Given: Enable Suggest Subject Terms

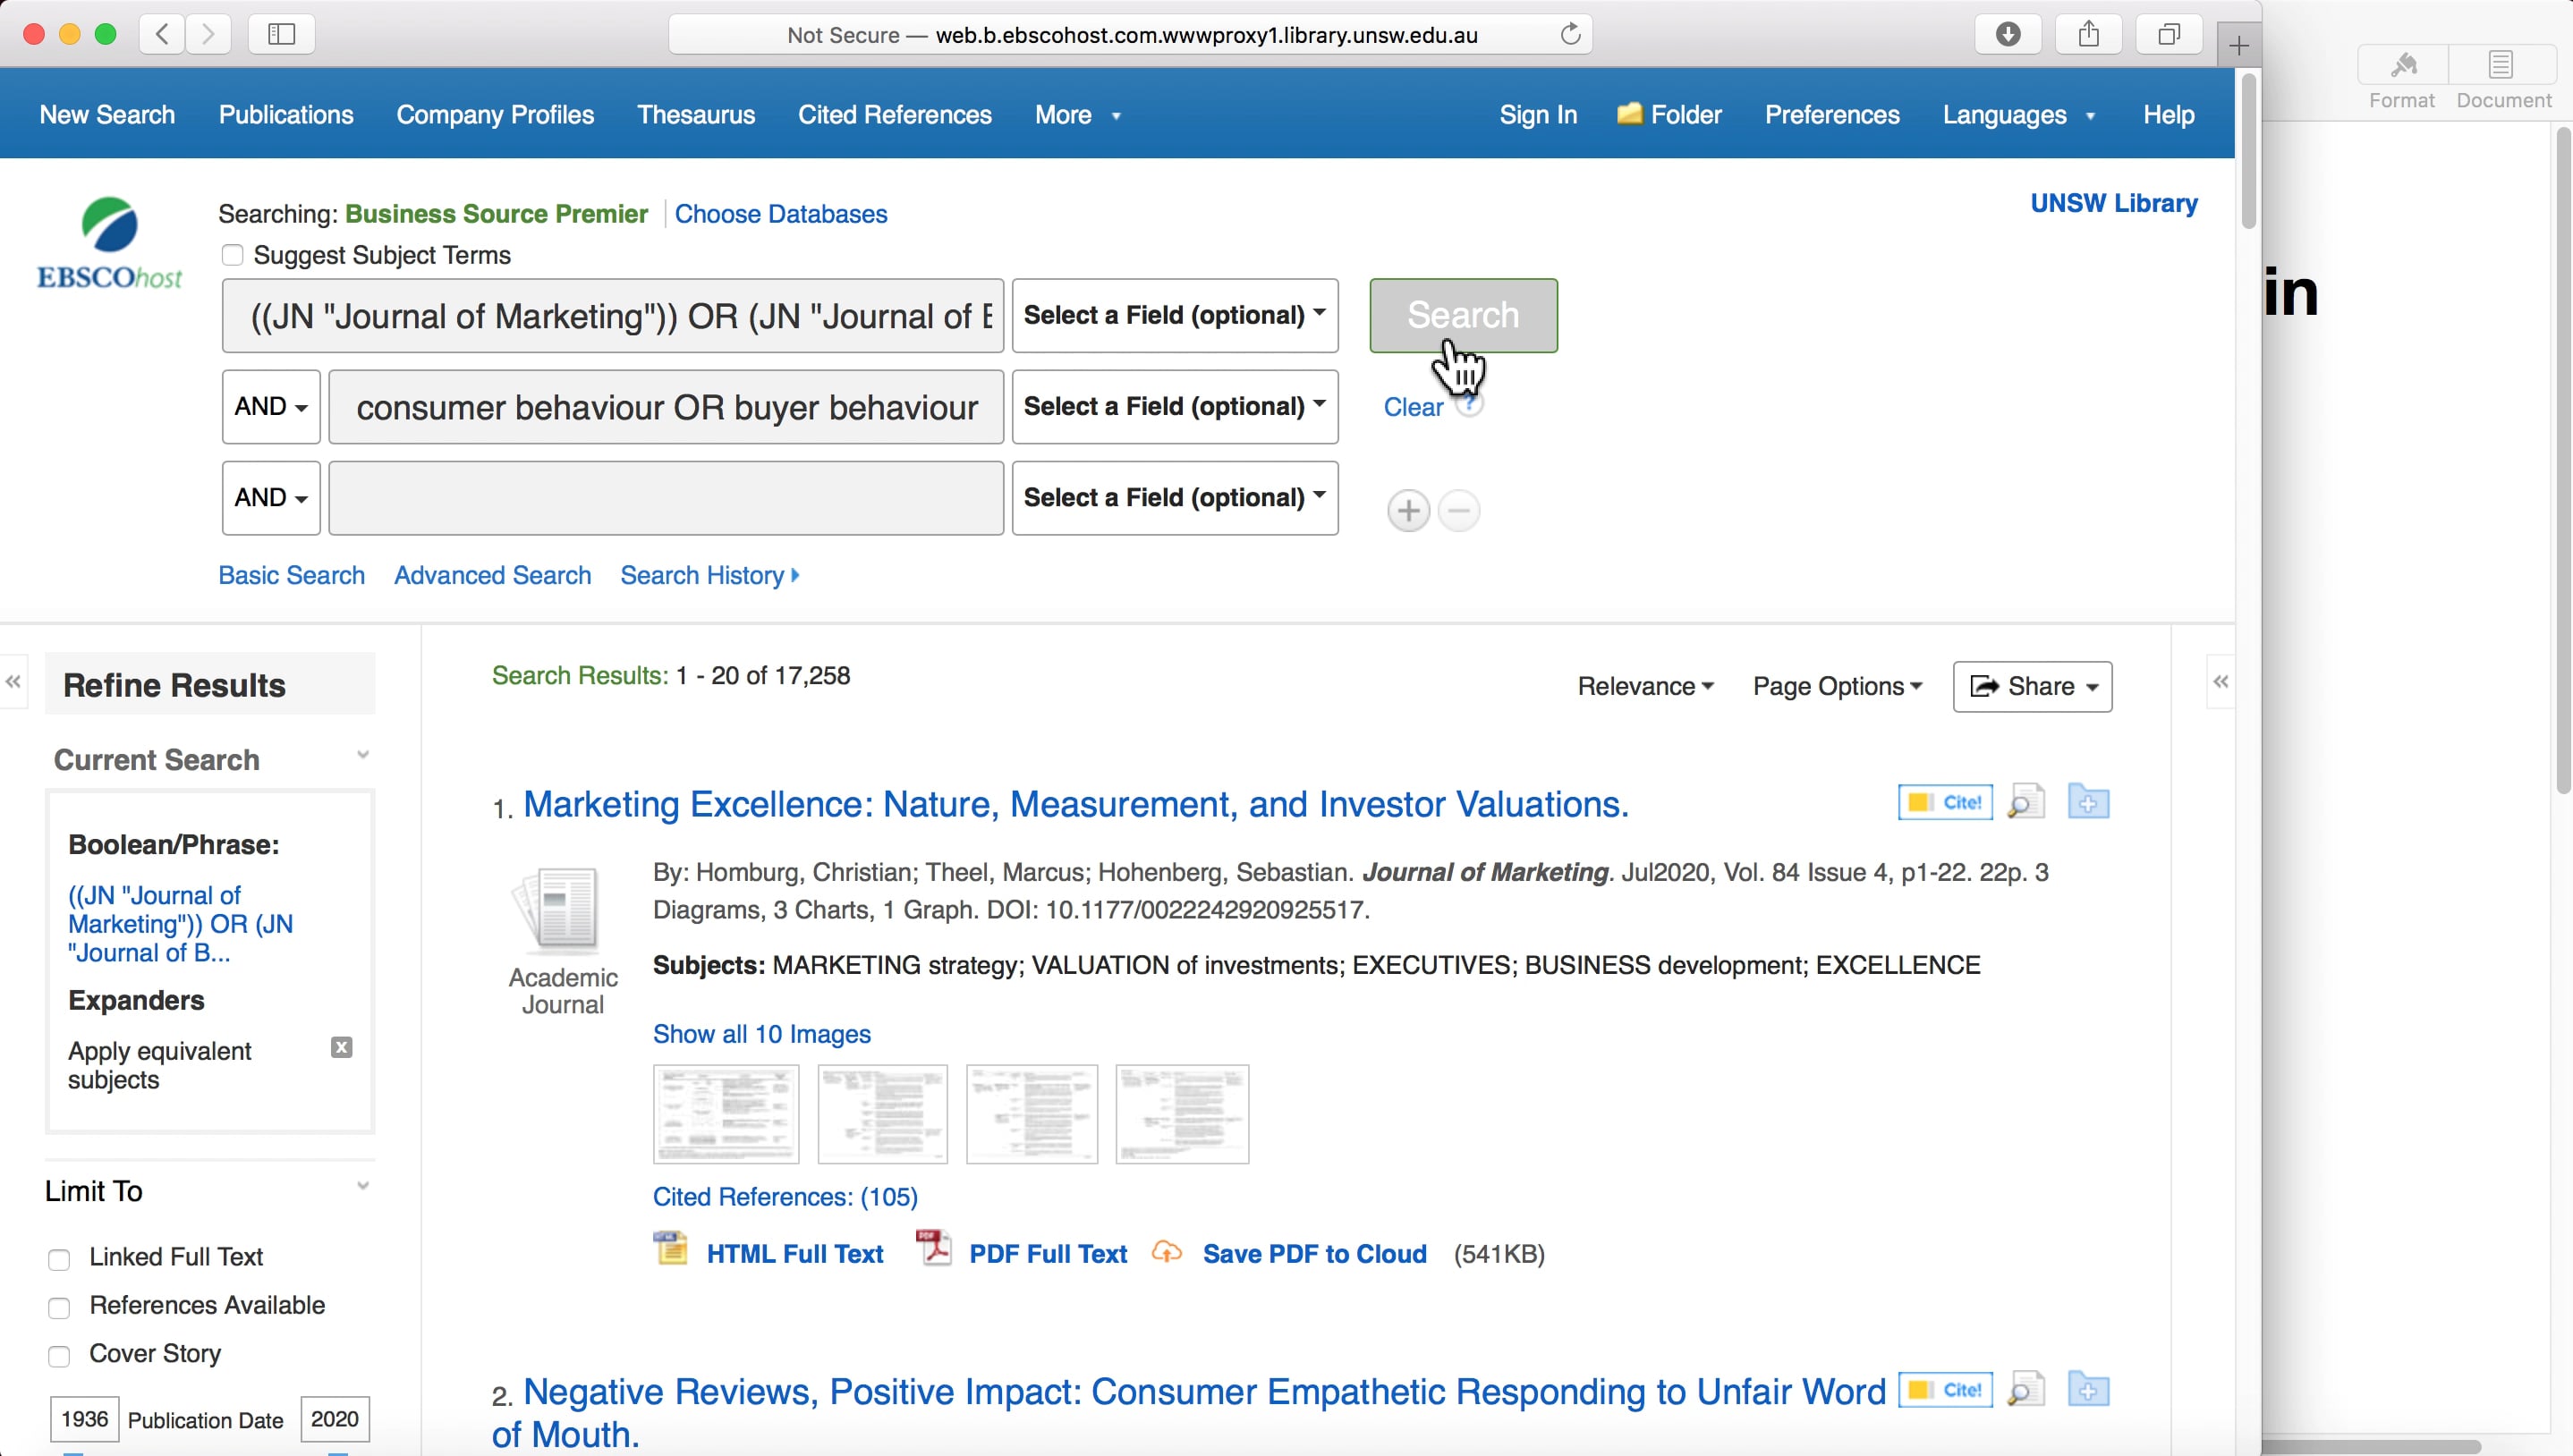Looking at the screenshot, I should click(x=232, y=255).
